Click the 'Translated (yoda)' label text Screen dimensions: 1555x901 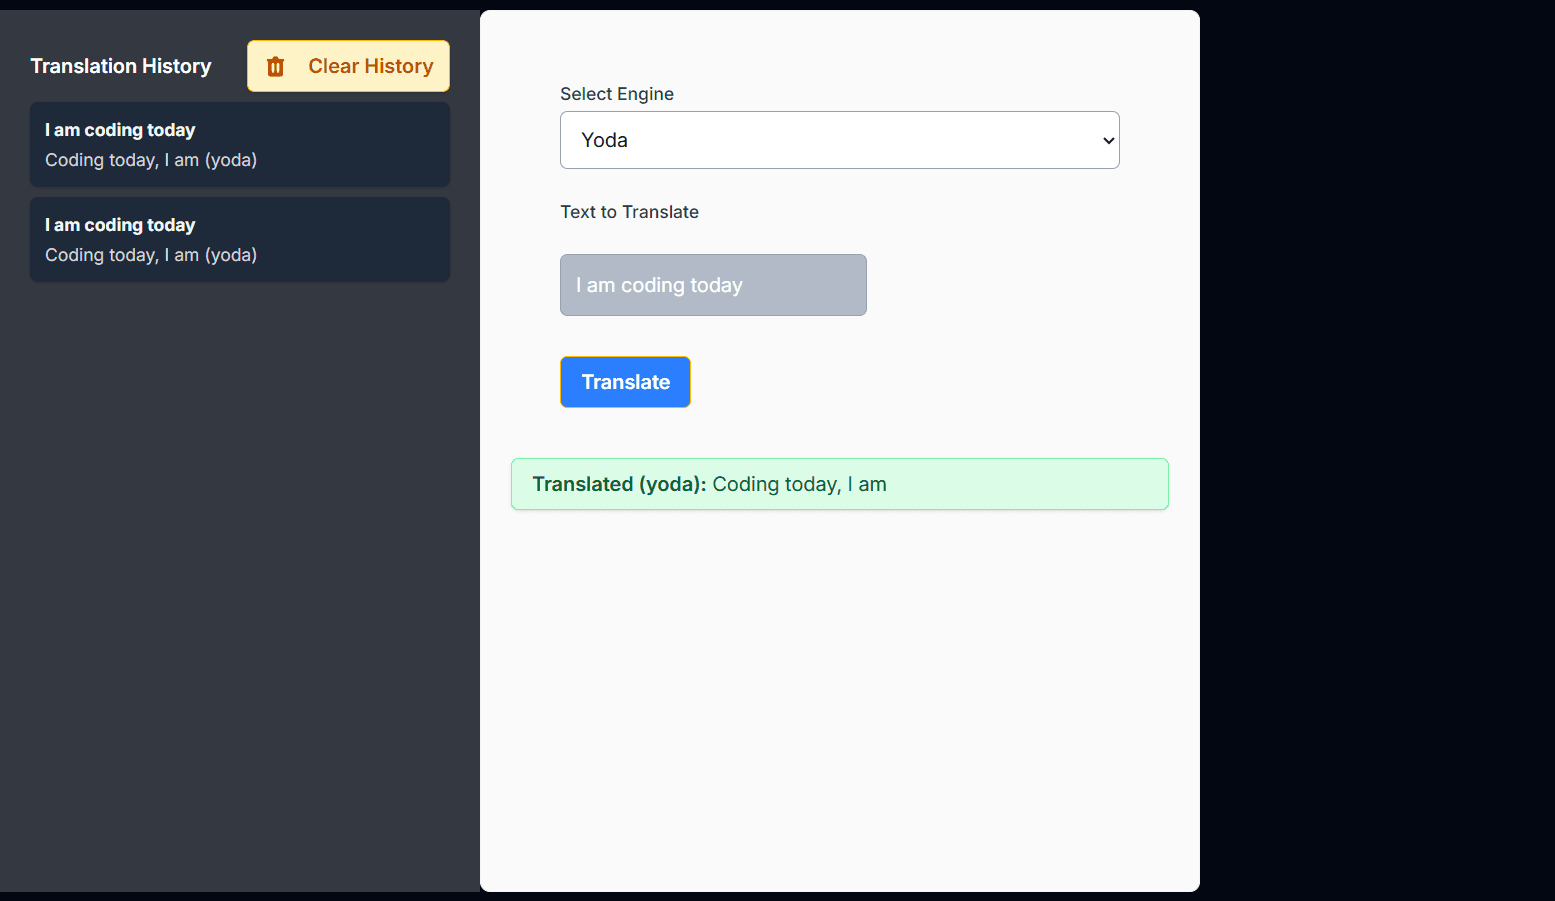[x=617, y=484]
